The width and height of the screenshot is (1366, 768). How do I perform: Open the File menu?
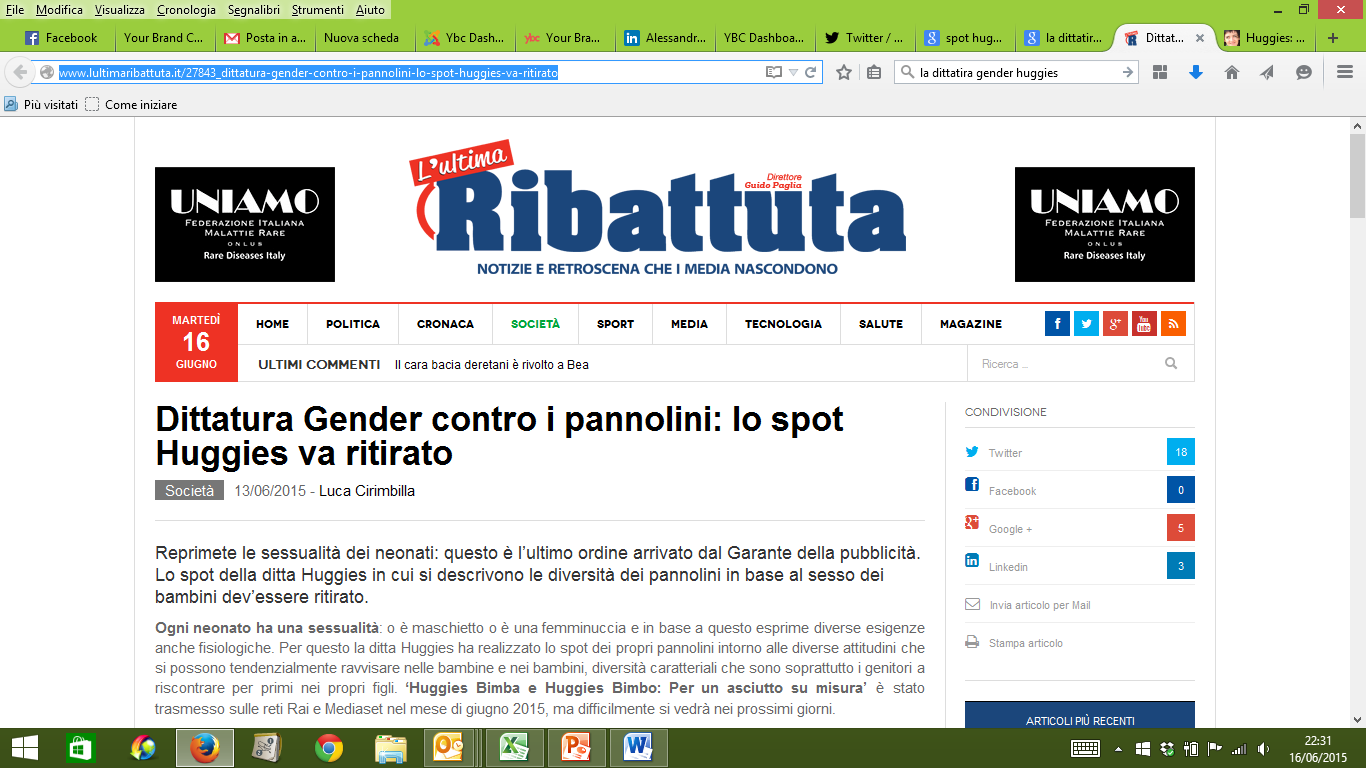pos(15,9)
